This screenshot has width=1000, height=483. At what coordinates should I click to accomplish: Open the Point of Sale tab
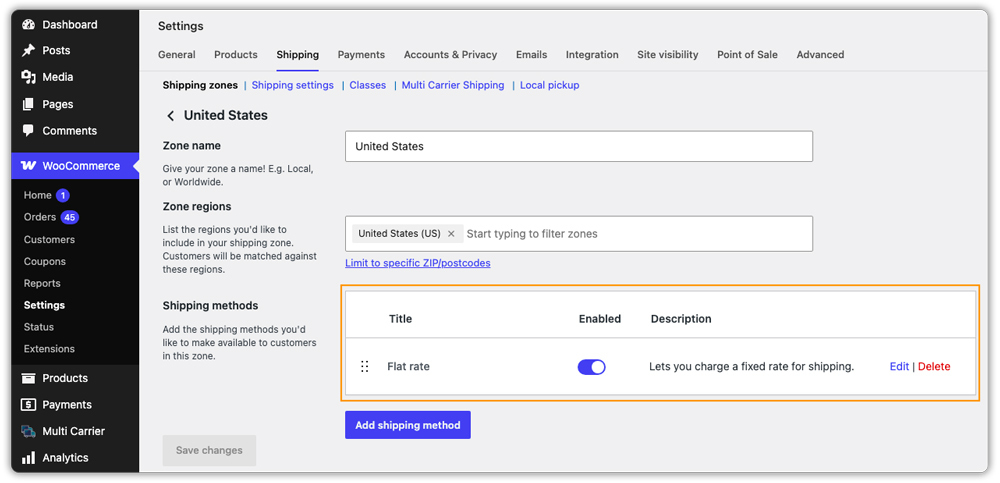[747, 55]
